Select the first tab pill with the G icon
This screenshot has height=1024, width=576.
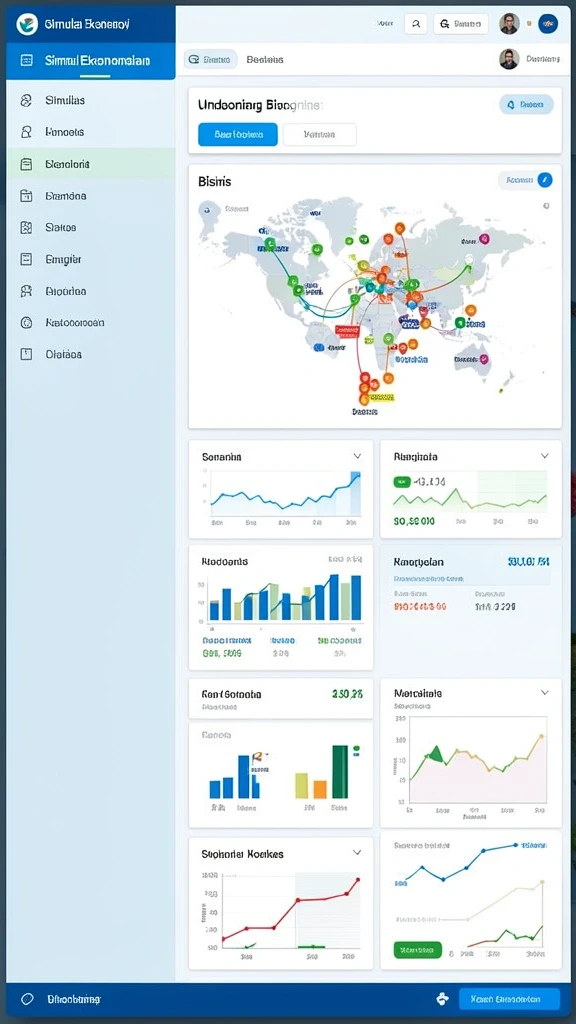(210, 59)
